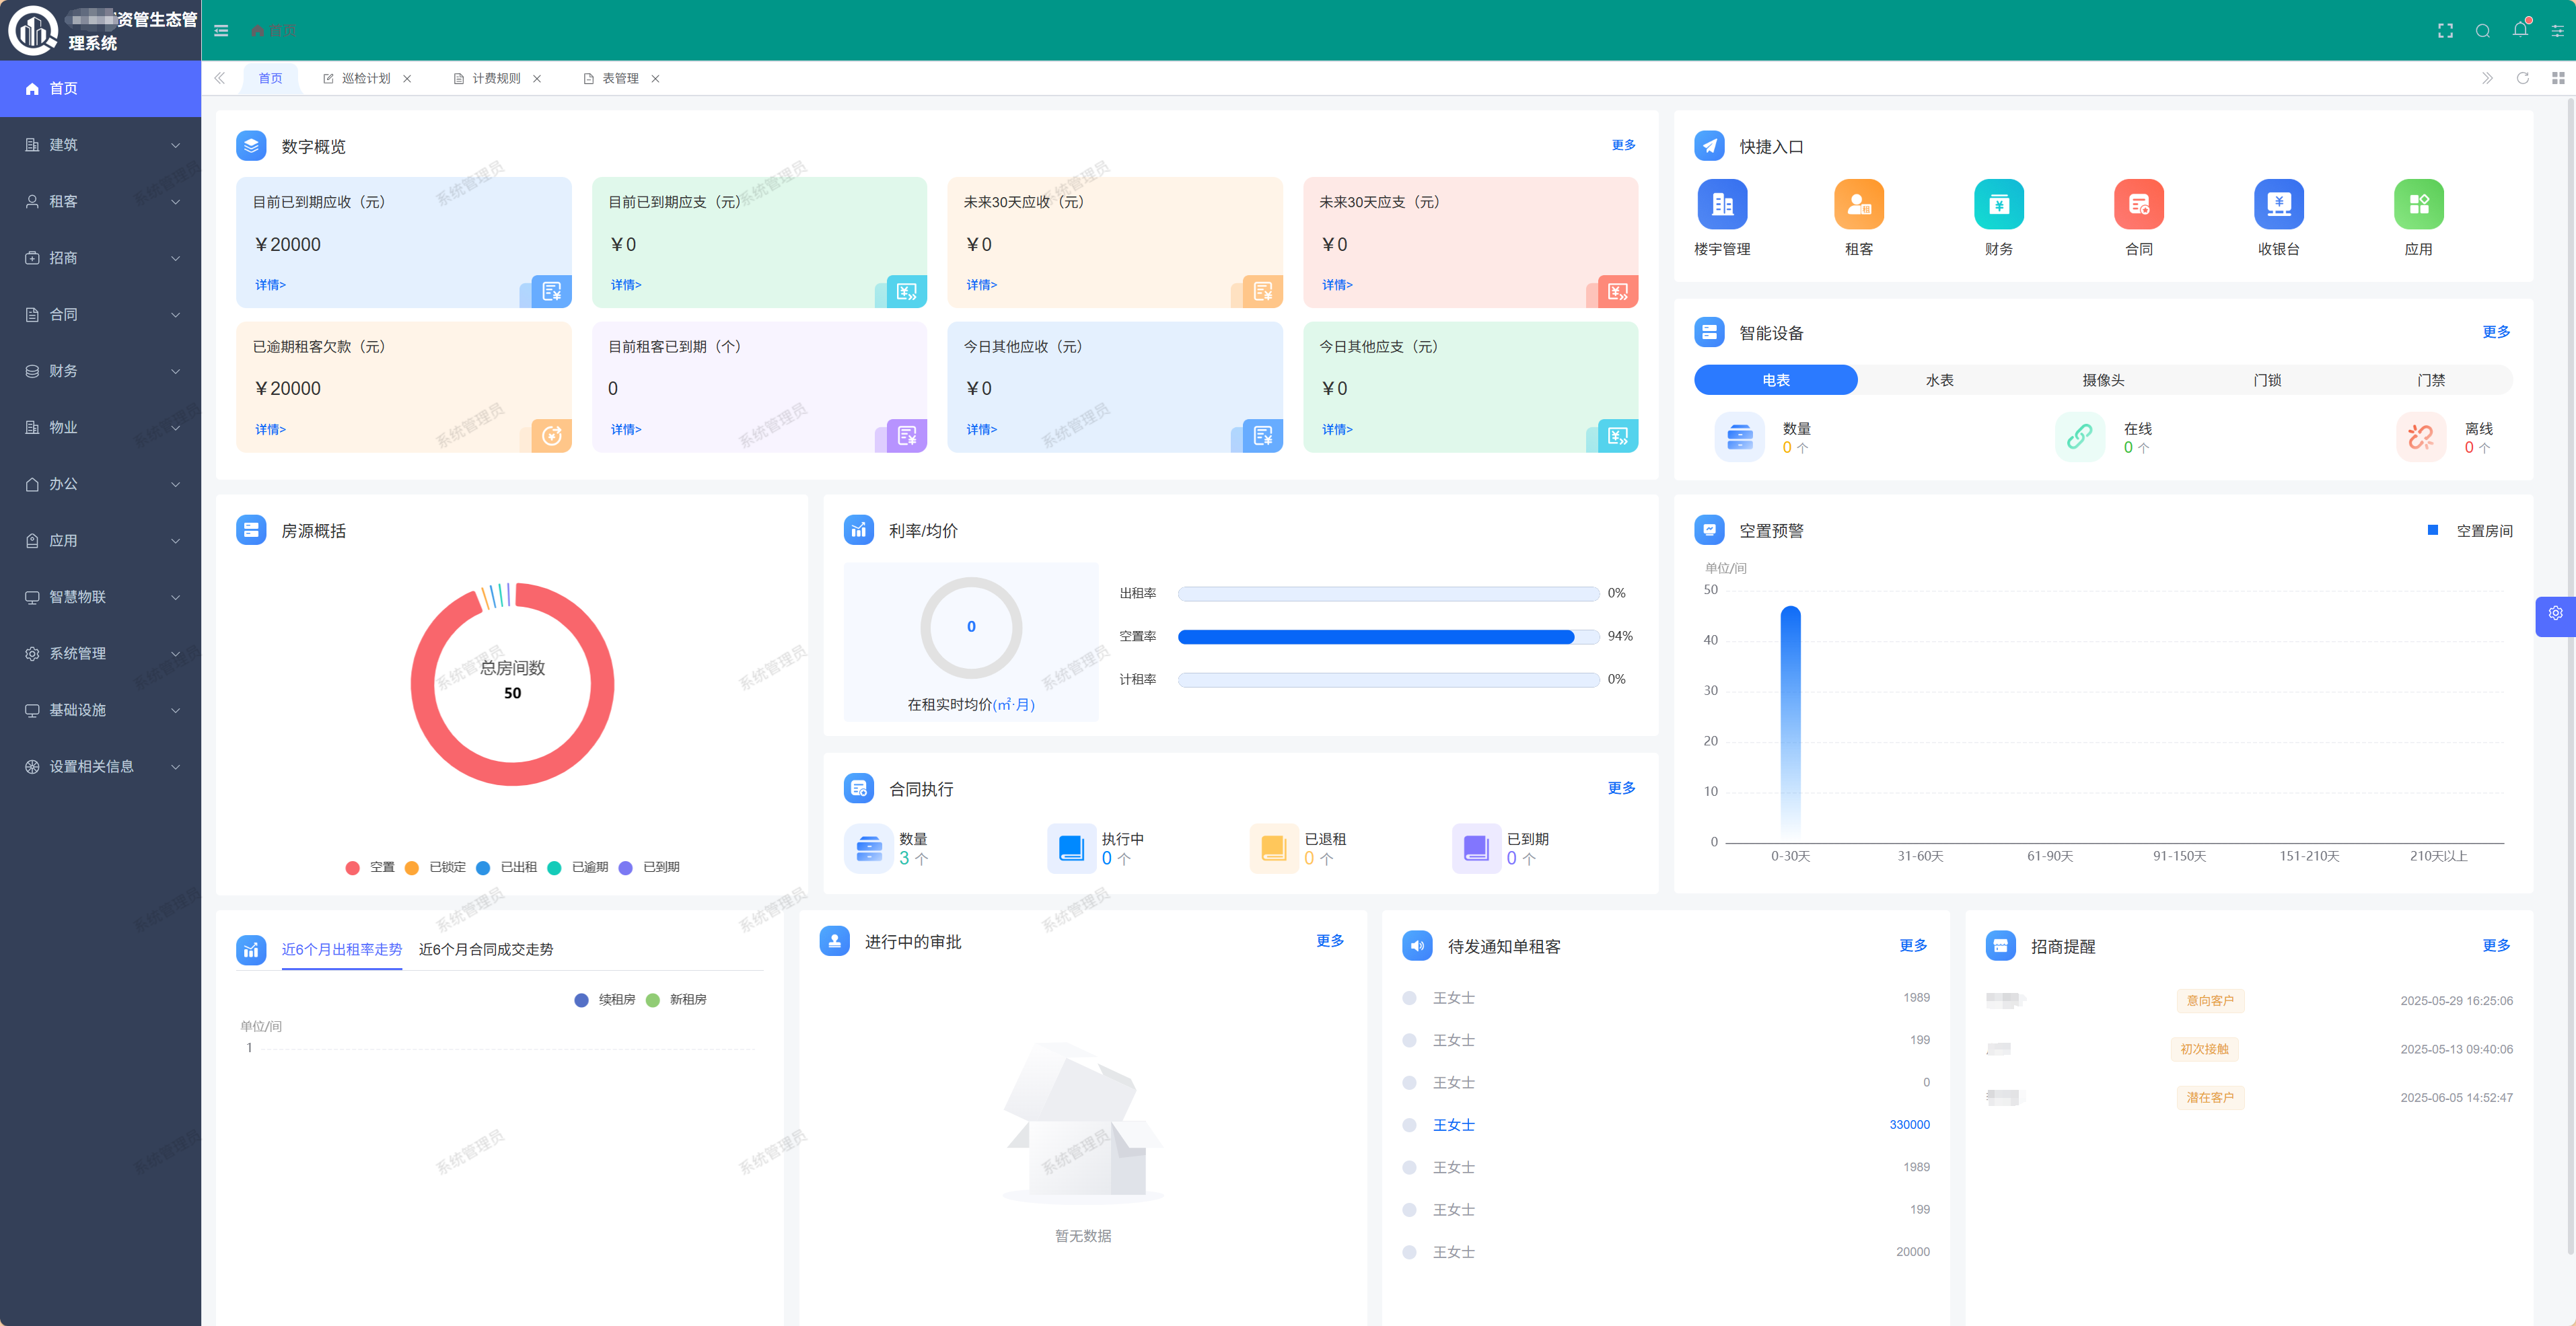Viewport: 2576px width, 1326px height.
Task: Click 详情> under 目前已到期应收
Action: pos(270,285)
